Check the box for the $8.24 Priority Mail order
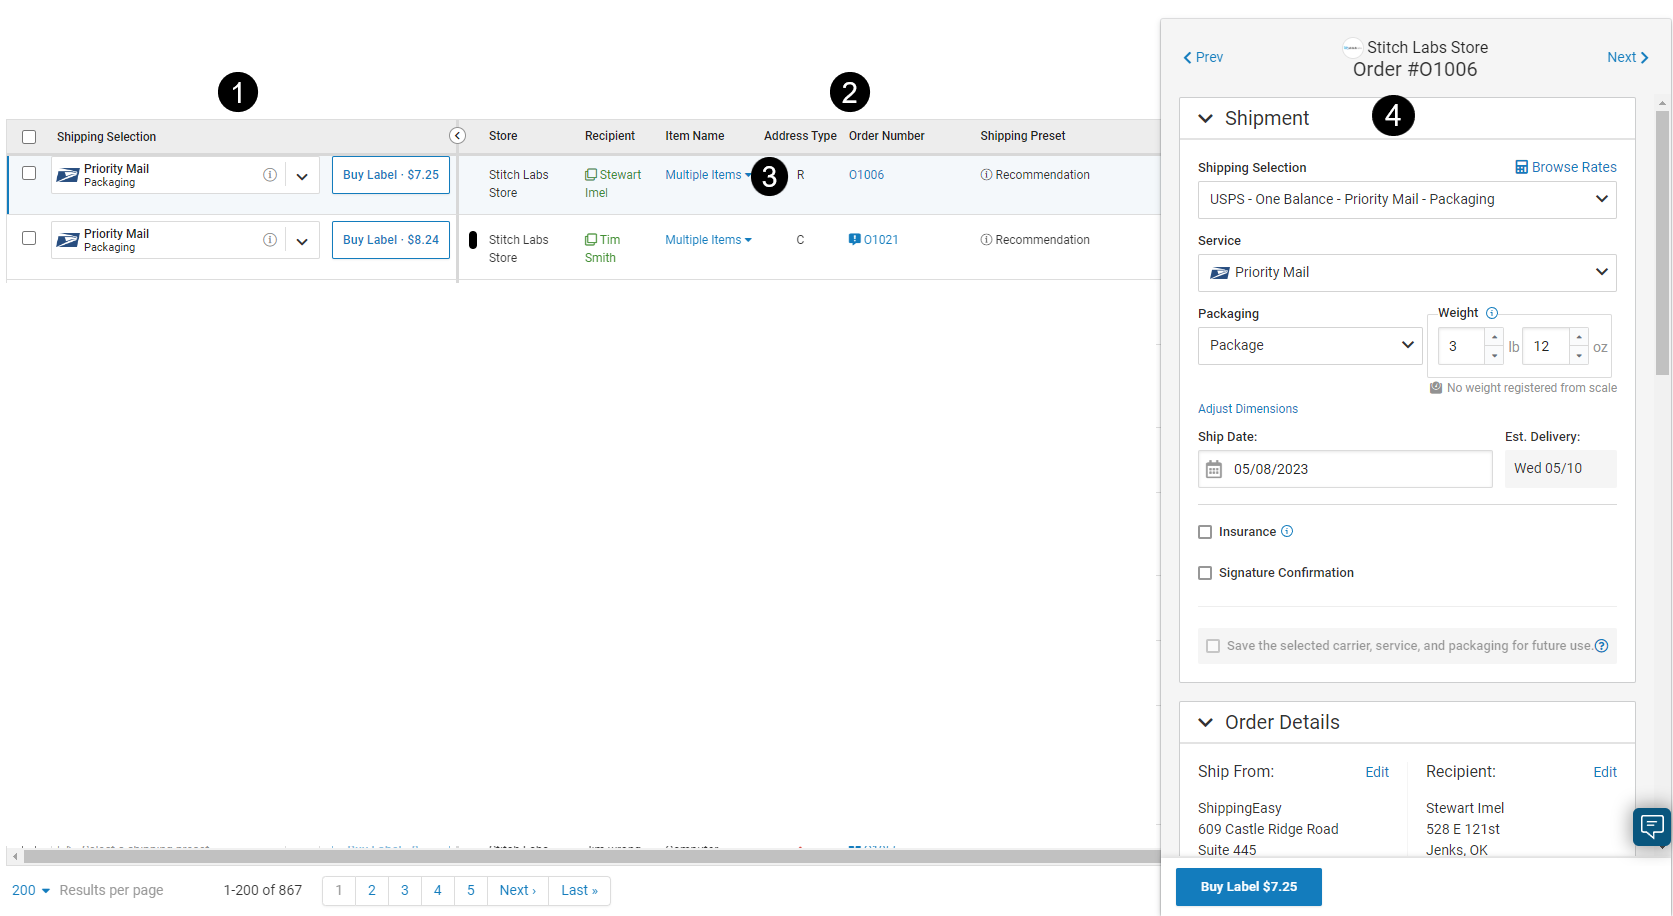This screenshot has width=1673, height=916. click(x=29, y=238)
